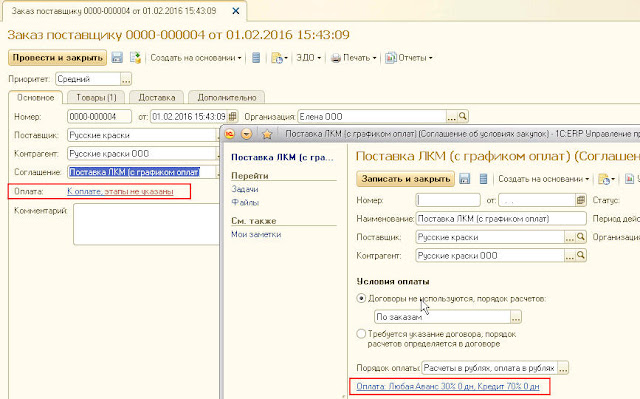This screenshot has height=399, width=640.
Task: Select "Требуется указание договора" radio option
Action: pyautogui.click(x=361, y=334)
